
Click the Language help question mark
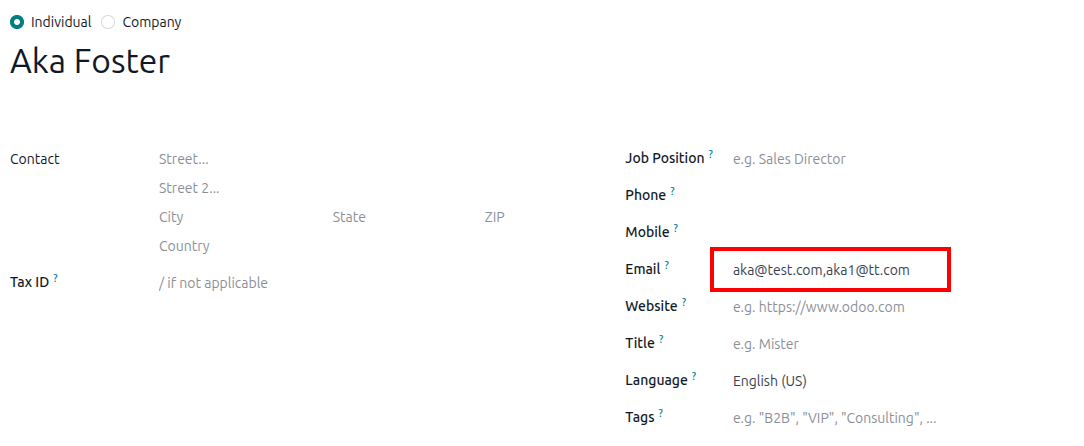tap(694, 376)
